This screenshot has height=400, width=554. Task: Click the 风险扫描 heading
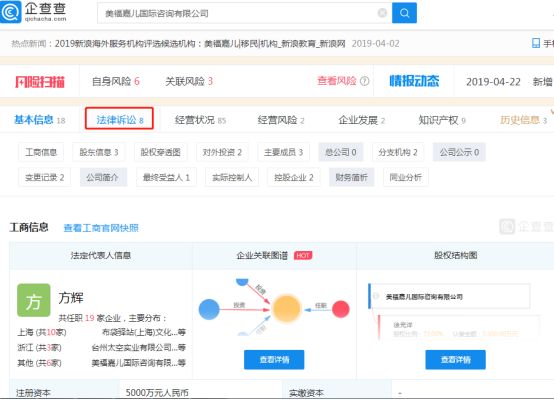click(40, 82)
